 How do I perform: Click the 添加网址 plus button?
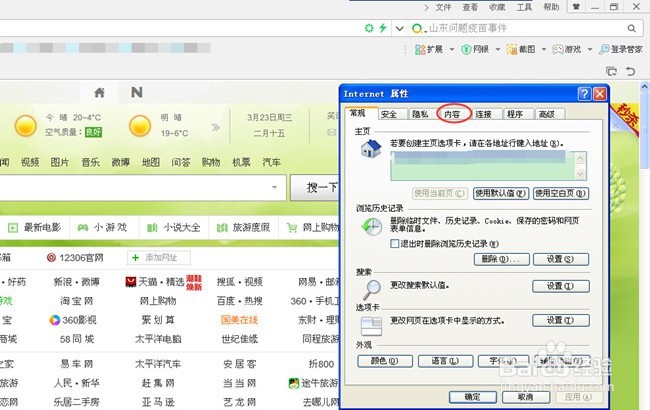point(159,258)
